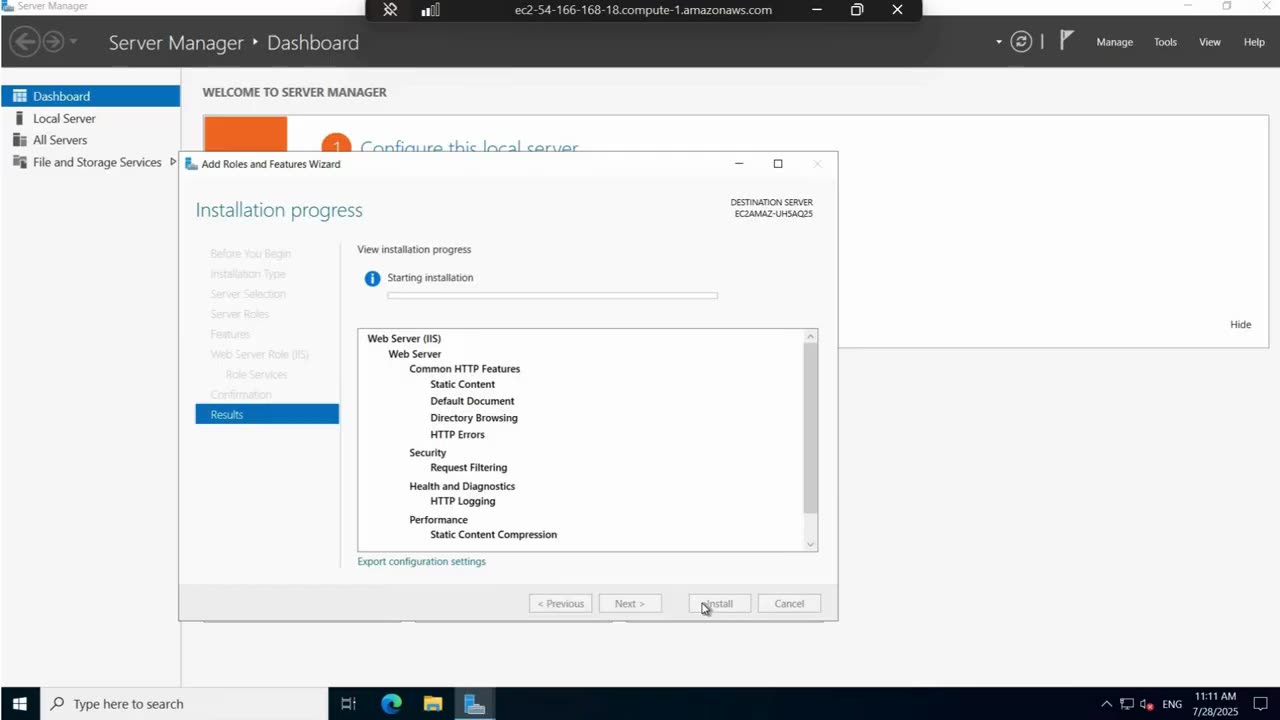1280x720 pixels.
Task: Click the remote session signal strength icon
Action: pyautogui.click(x=430, y=10)
